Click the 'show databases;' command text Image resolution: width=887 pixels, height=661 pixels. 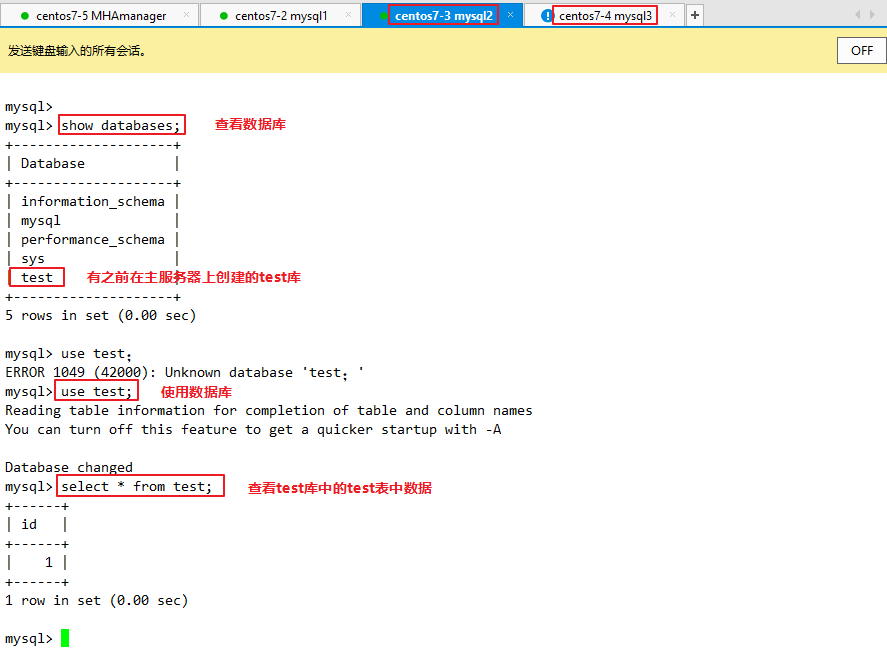[x=121, y=125]
